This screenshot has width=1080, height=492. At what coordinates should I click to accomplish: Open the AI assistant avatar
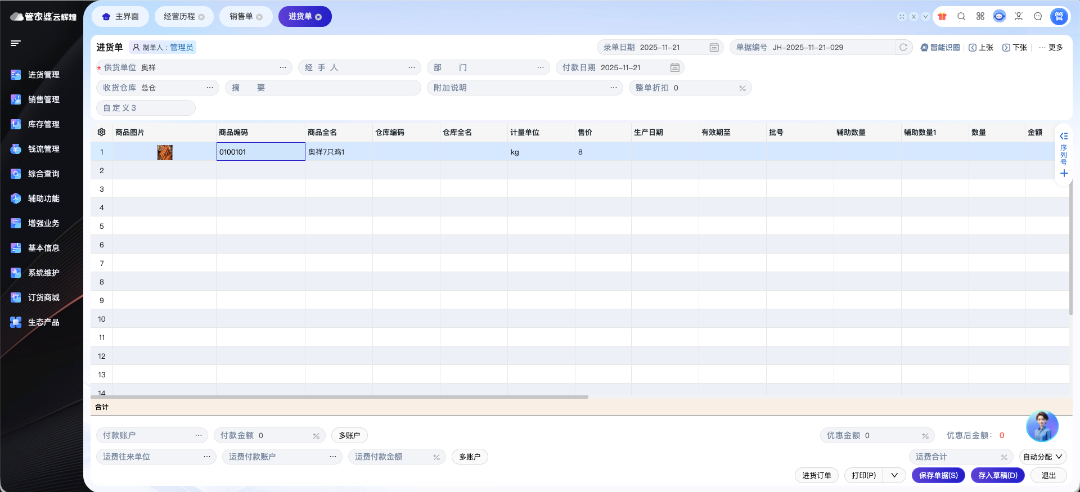point(1042,426)
